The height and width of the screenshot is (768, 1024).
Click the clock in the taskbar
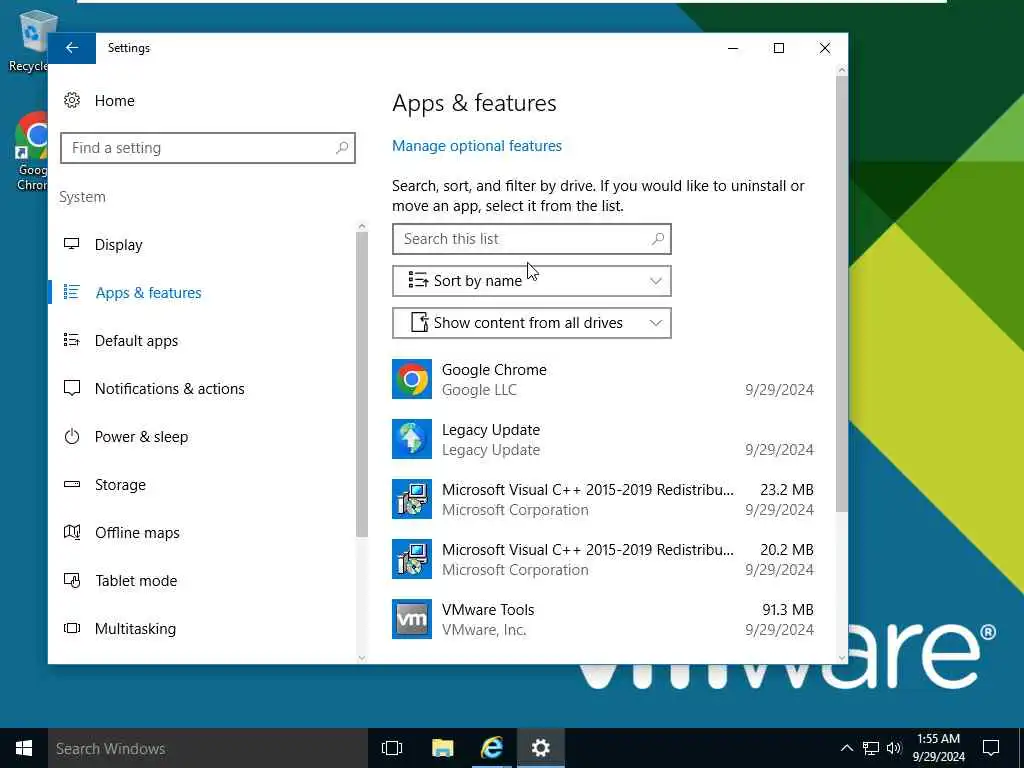coord(938,748)
